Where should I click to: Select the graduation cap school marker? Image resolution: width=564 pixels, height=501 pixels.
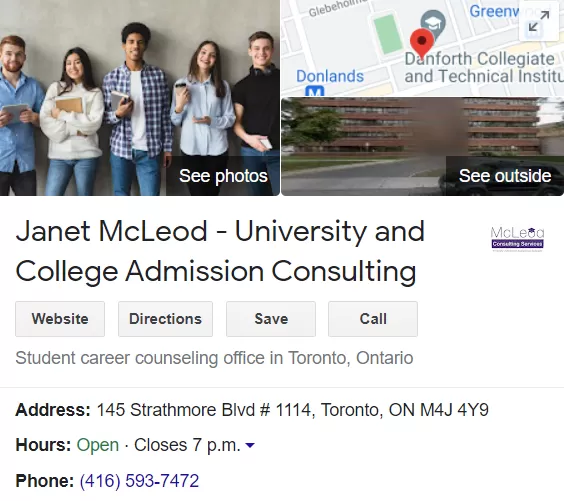pyautogui.click(x=433, y=23)
